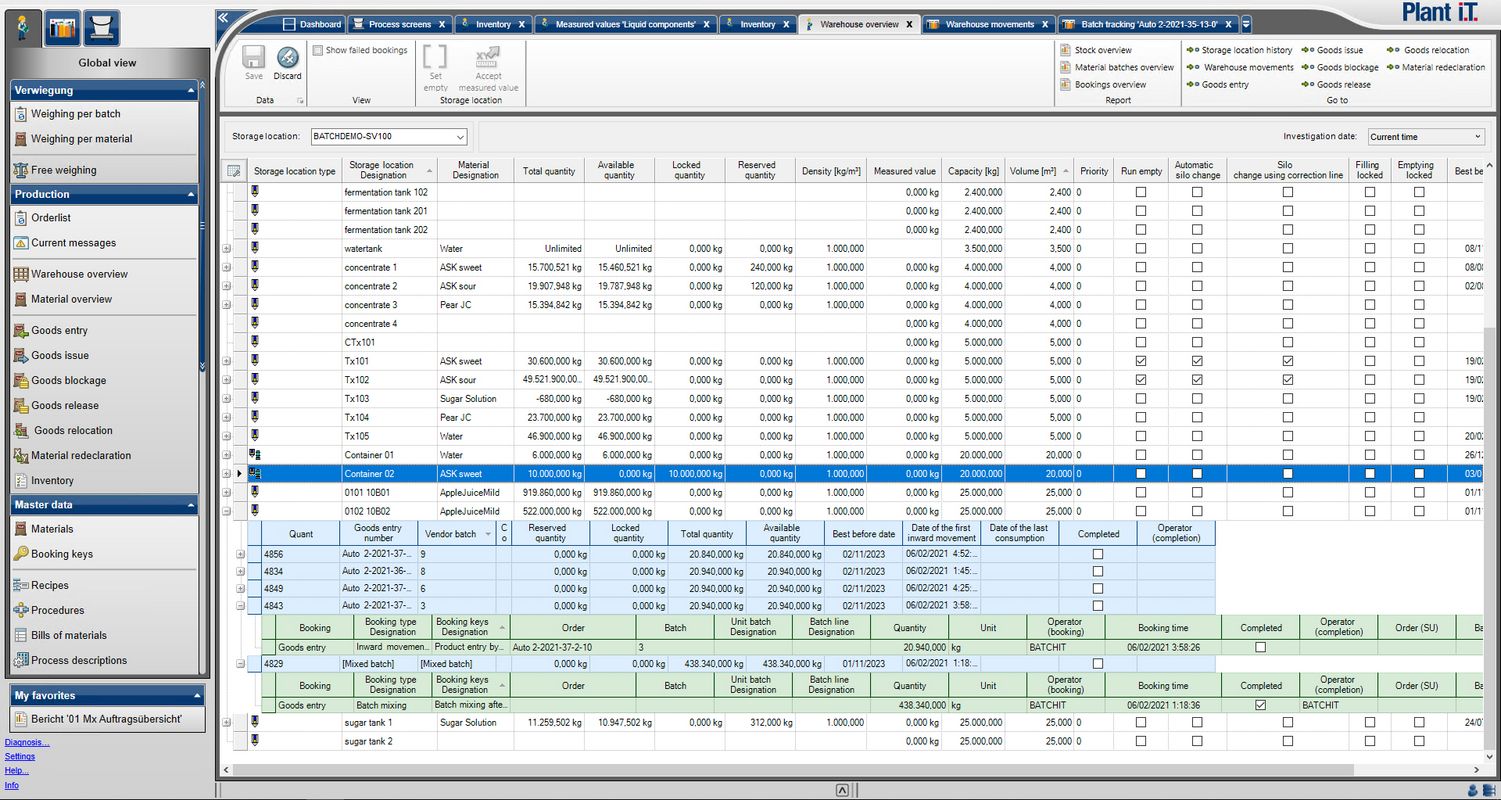Collapse quant 4843 row

pyautogui.click(x=240, y=605)
